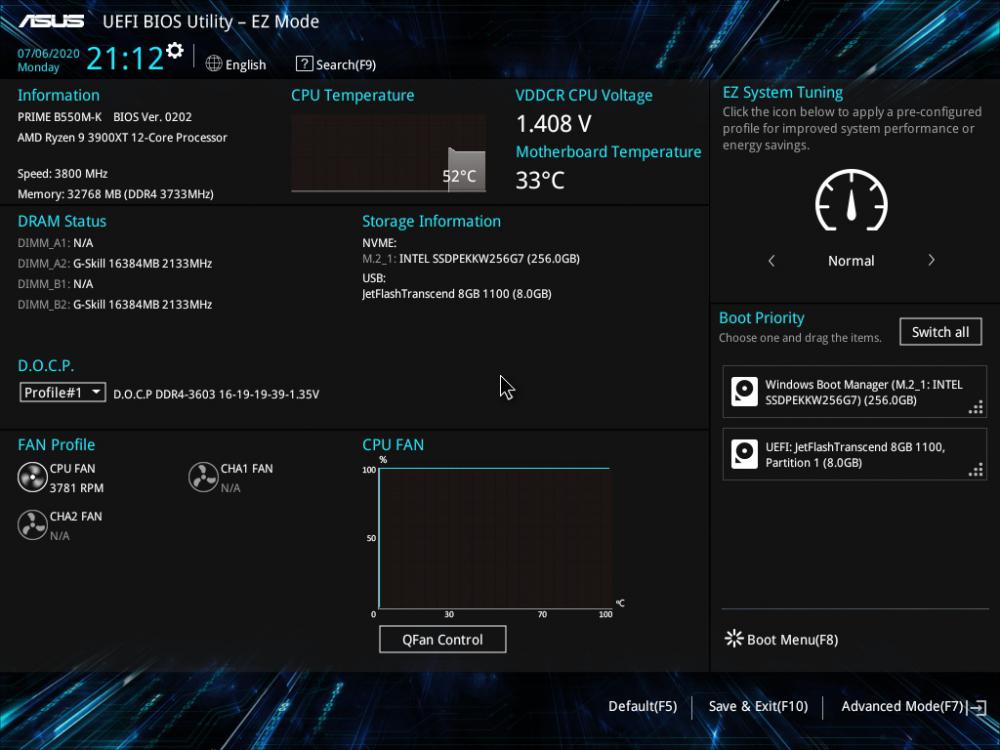Open Search(F9)
Screen dimensions: 1000x750
coord(336,64)
